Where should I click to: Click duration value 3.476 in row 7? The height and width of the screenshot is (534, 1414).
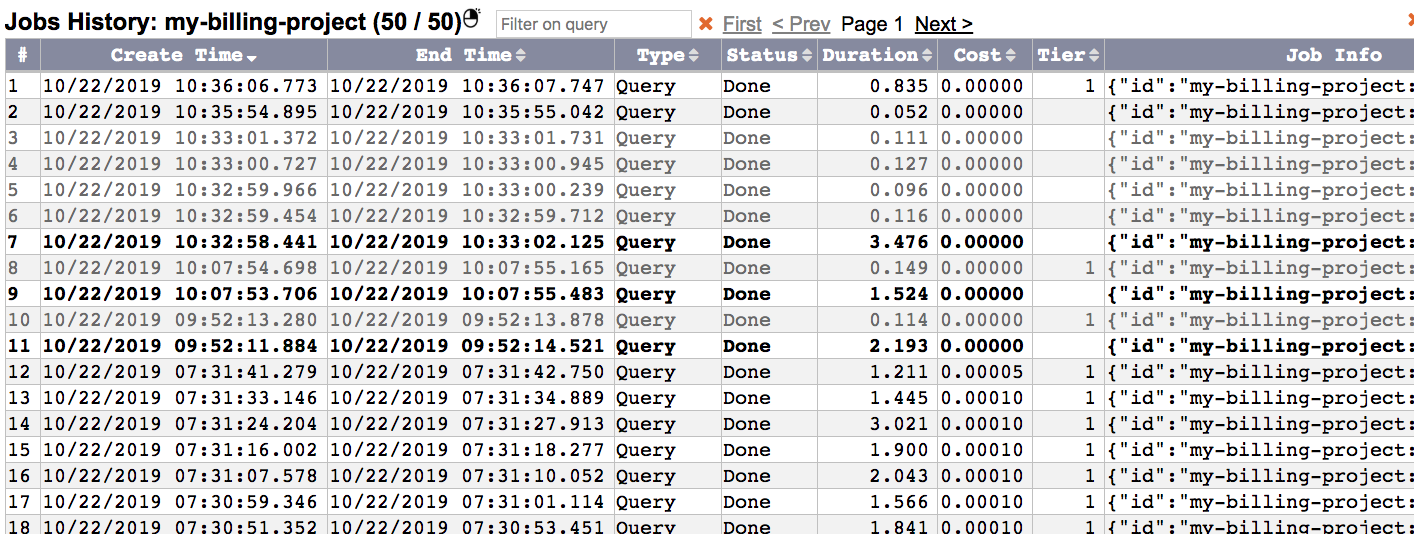tap(899, 242)
